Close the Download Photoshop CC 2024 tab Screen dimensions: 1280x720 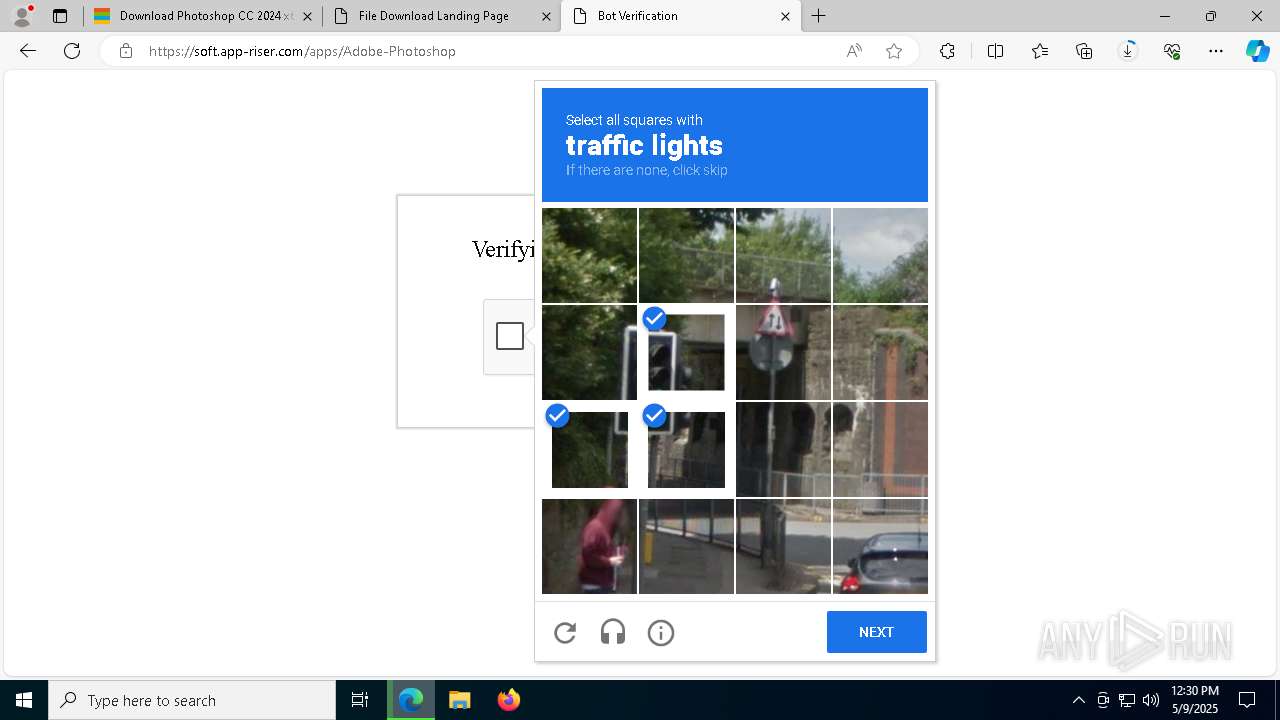[307, 16]
